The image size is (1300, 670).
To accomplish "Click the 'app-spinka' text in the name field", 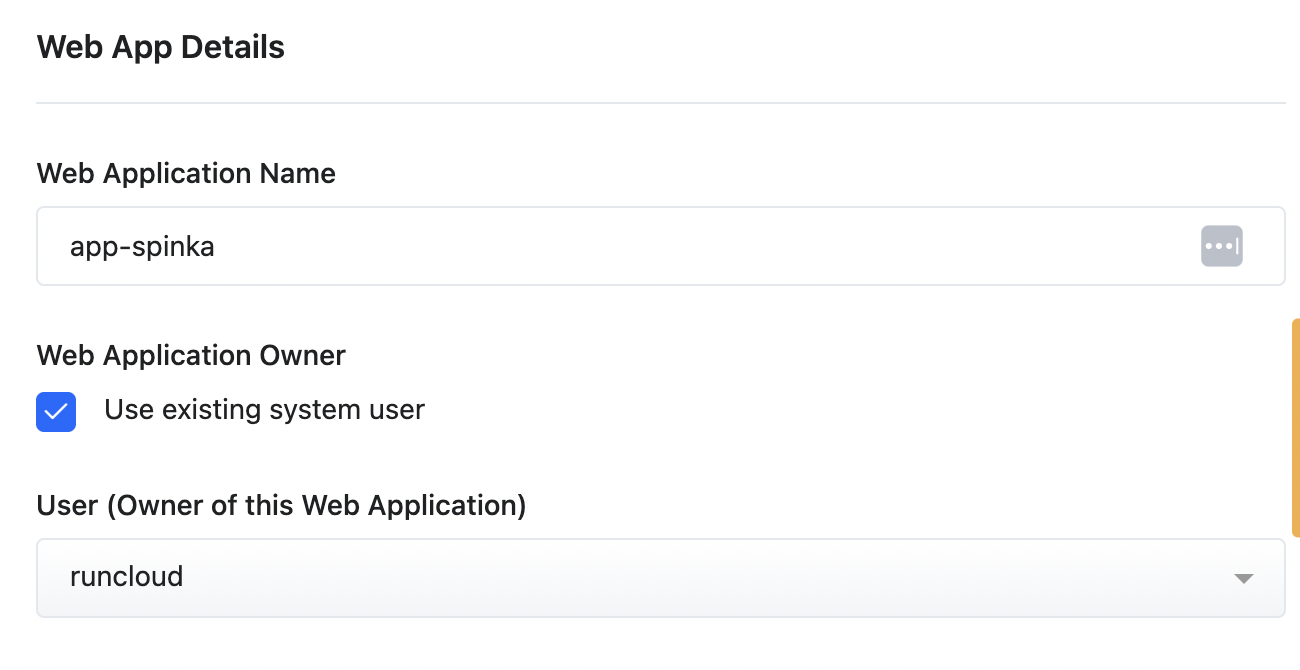I will 142,246.
